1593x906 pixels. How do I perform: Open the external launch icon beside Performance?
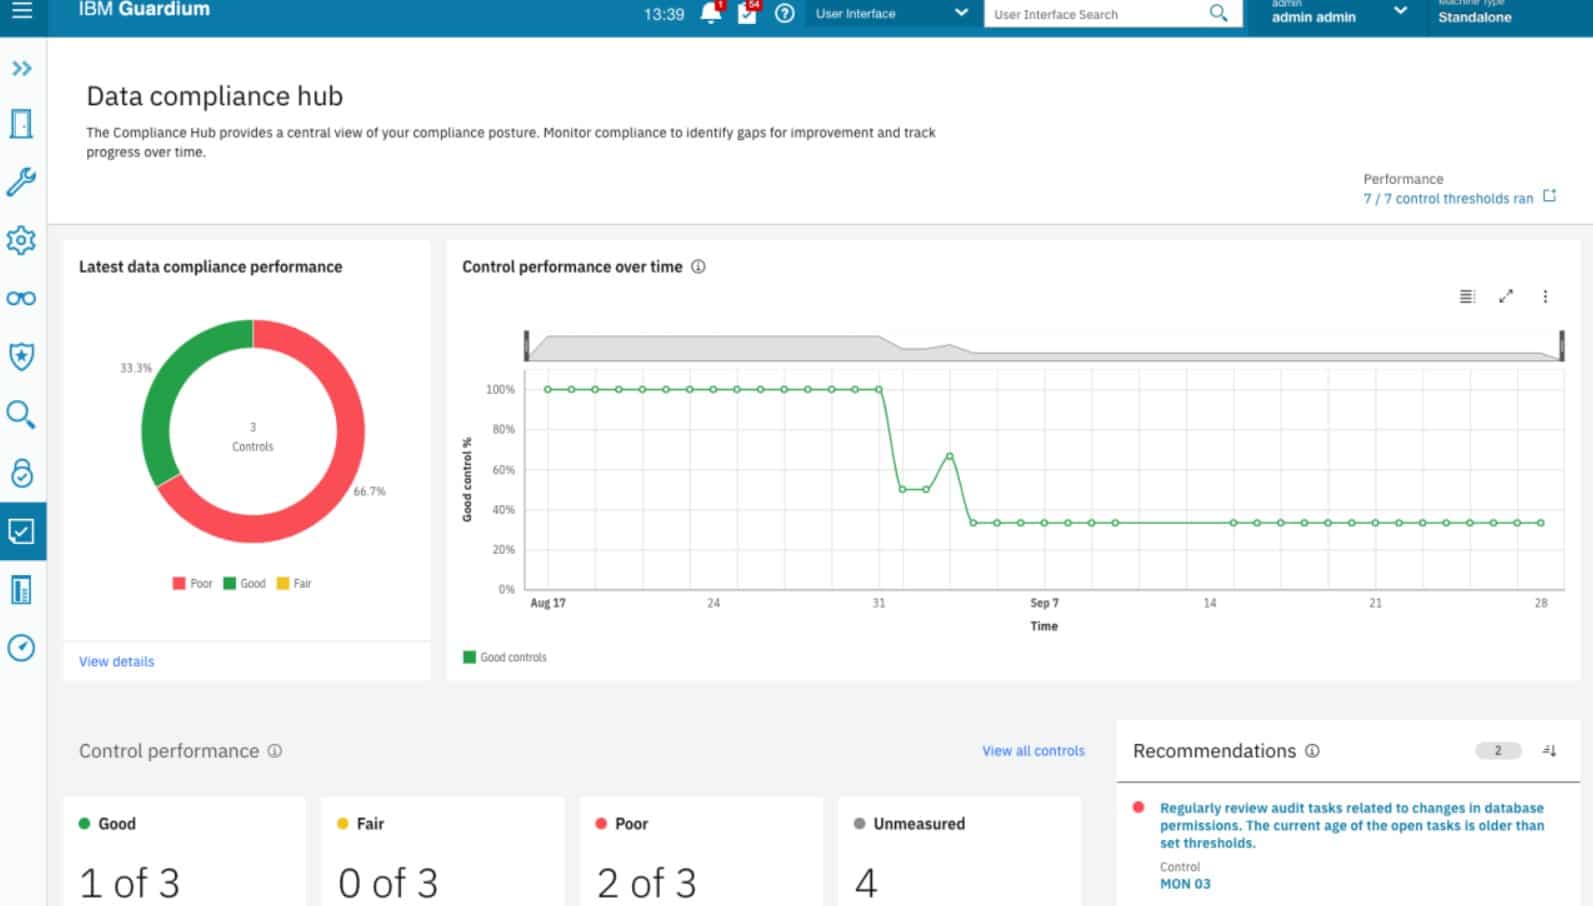point(1549,196)
